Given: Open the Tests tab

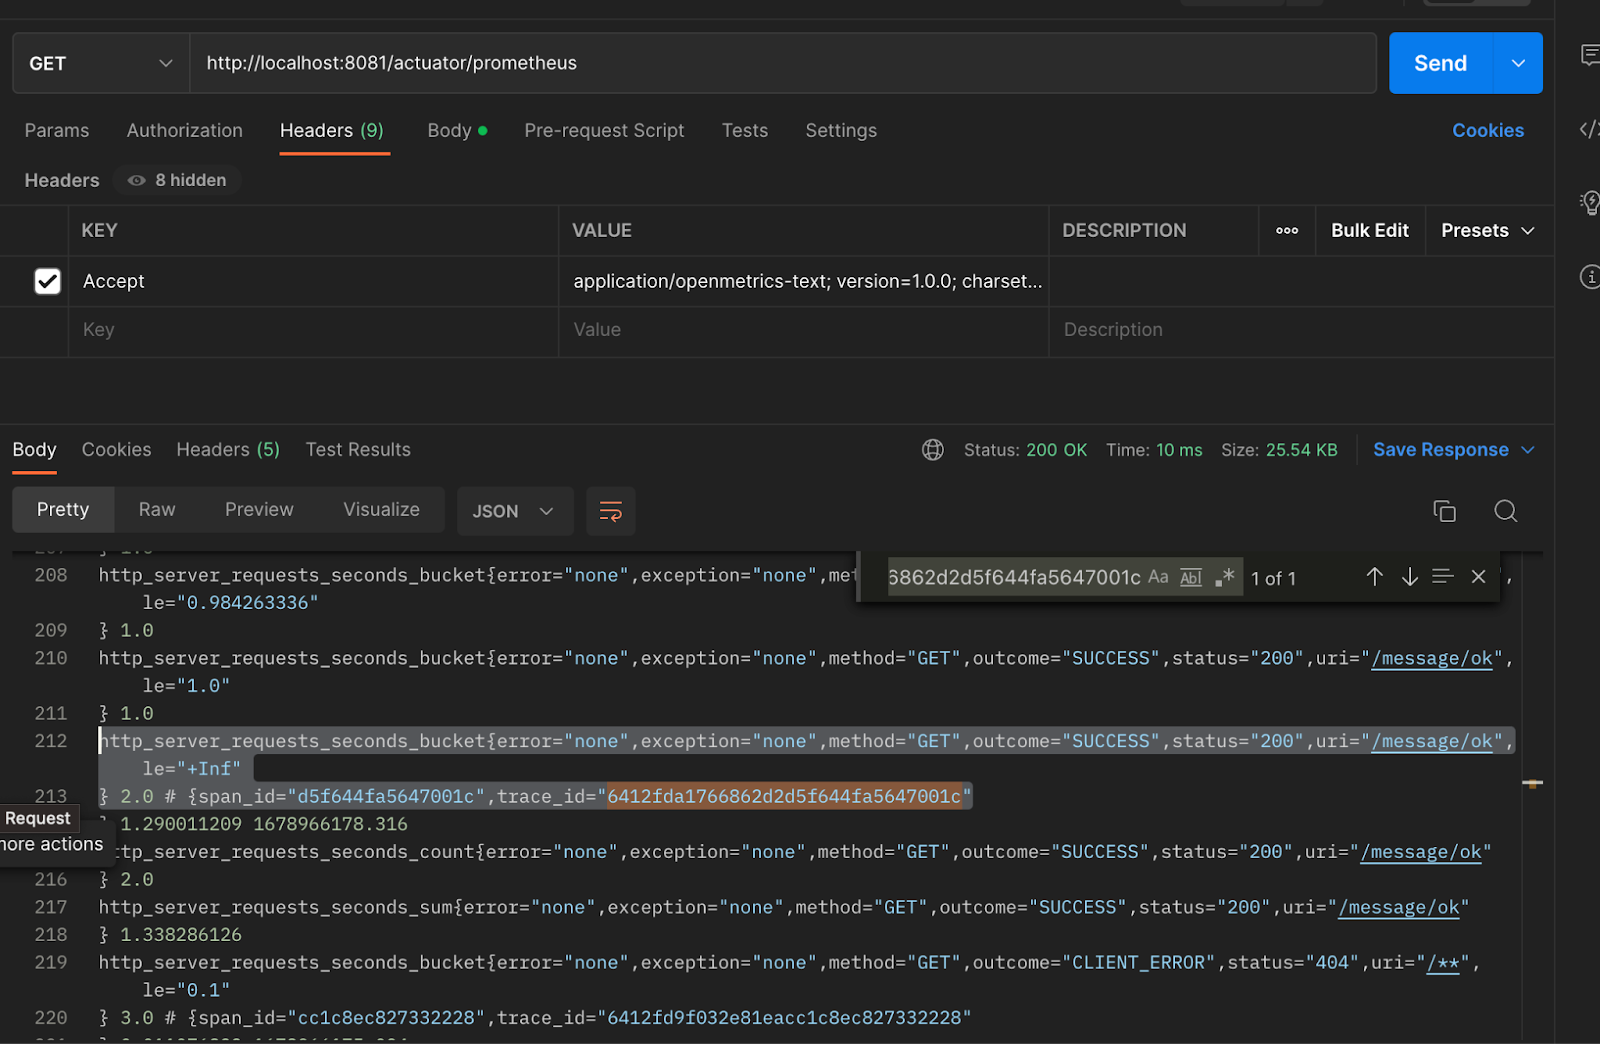Looking at the screenshot, I should [745, 131].
